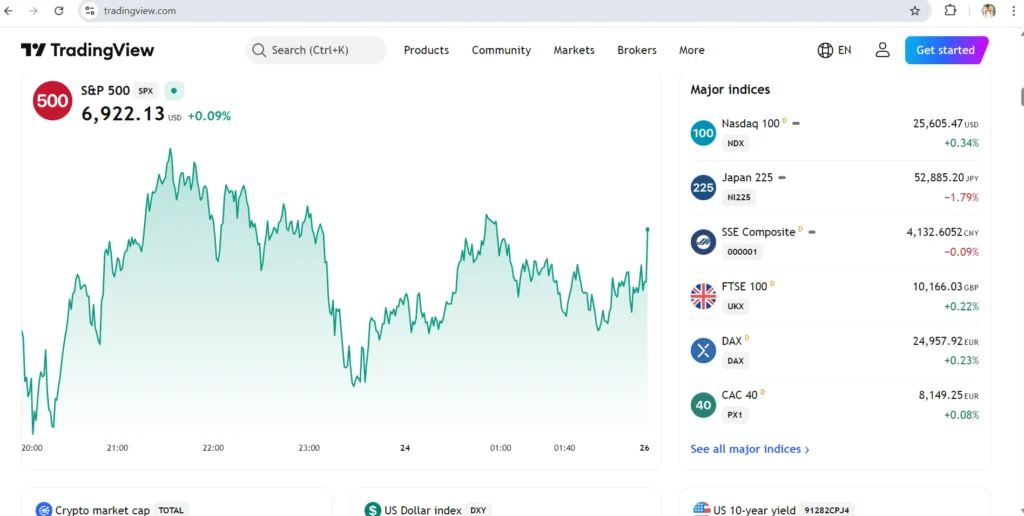Click the NDX ticker tag

click(735, 143)
